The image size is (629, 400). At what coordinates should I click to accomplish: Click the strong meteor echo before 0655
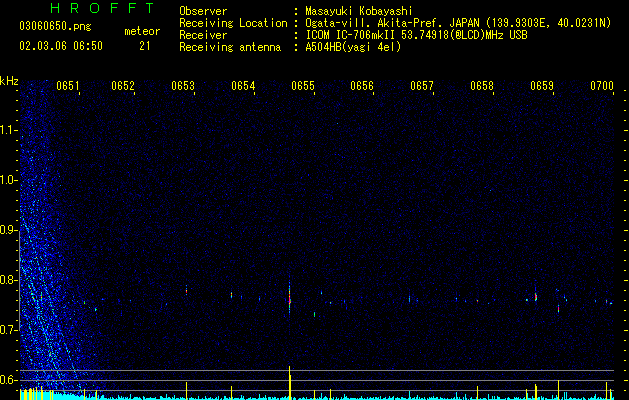click(289, 298)
